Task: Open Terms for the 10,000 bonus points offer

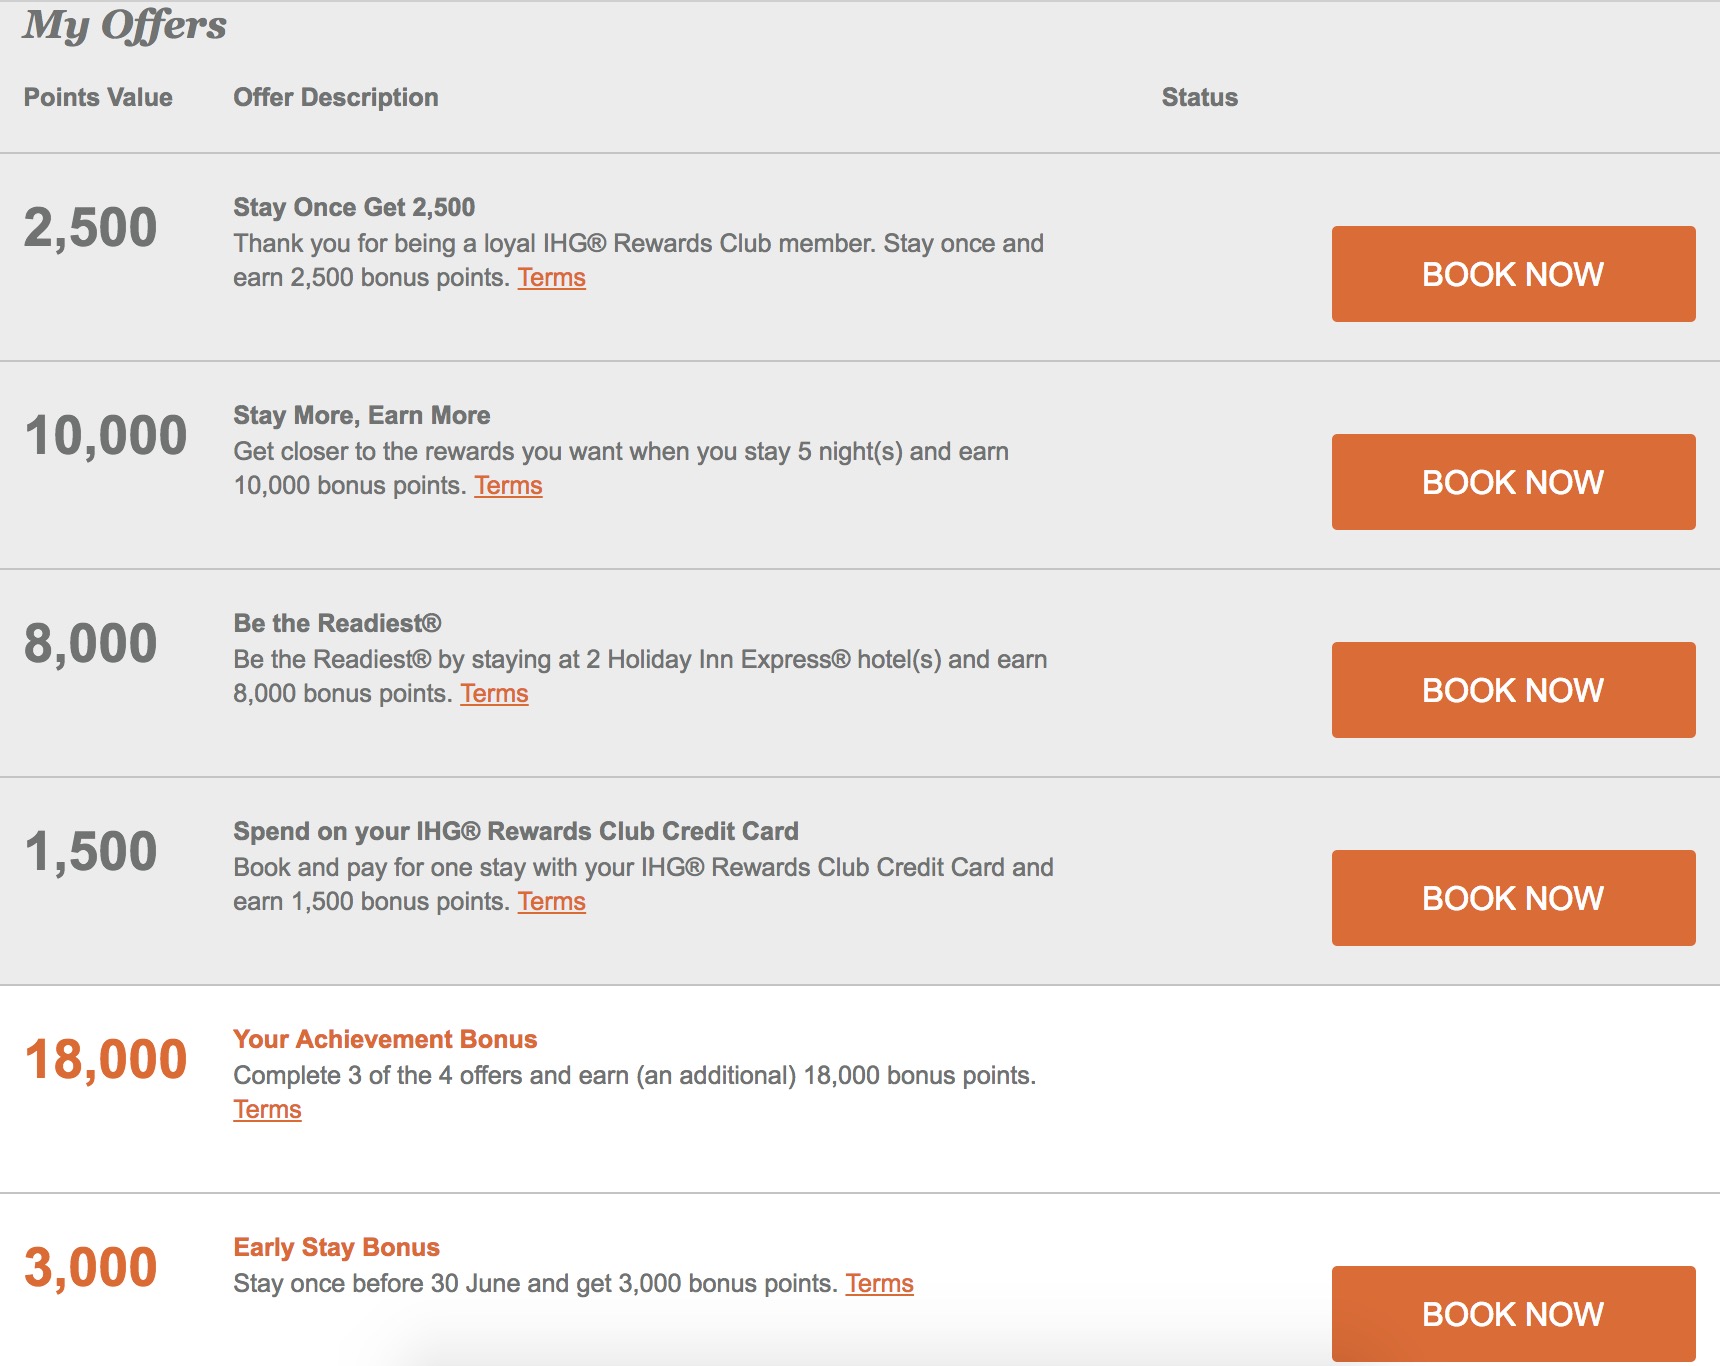Action: click(508, 486)
